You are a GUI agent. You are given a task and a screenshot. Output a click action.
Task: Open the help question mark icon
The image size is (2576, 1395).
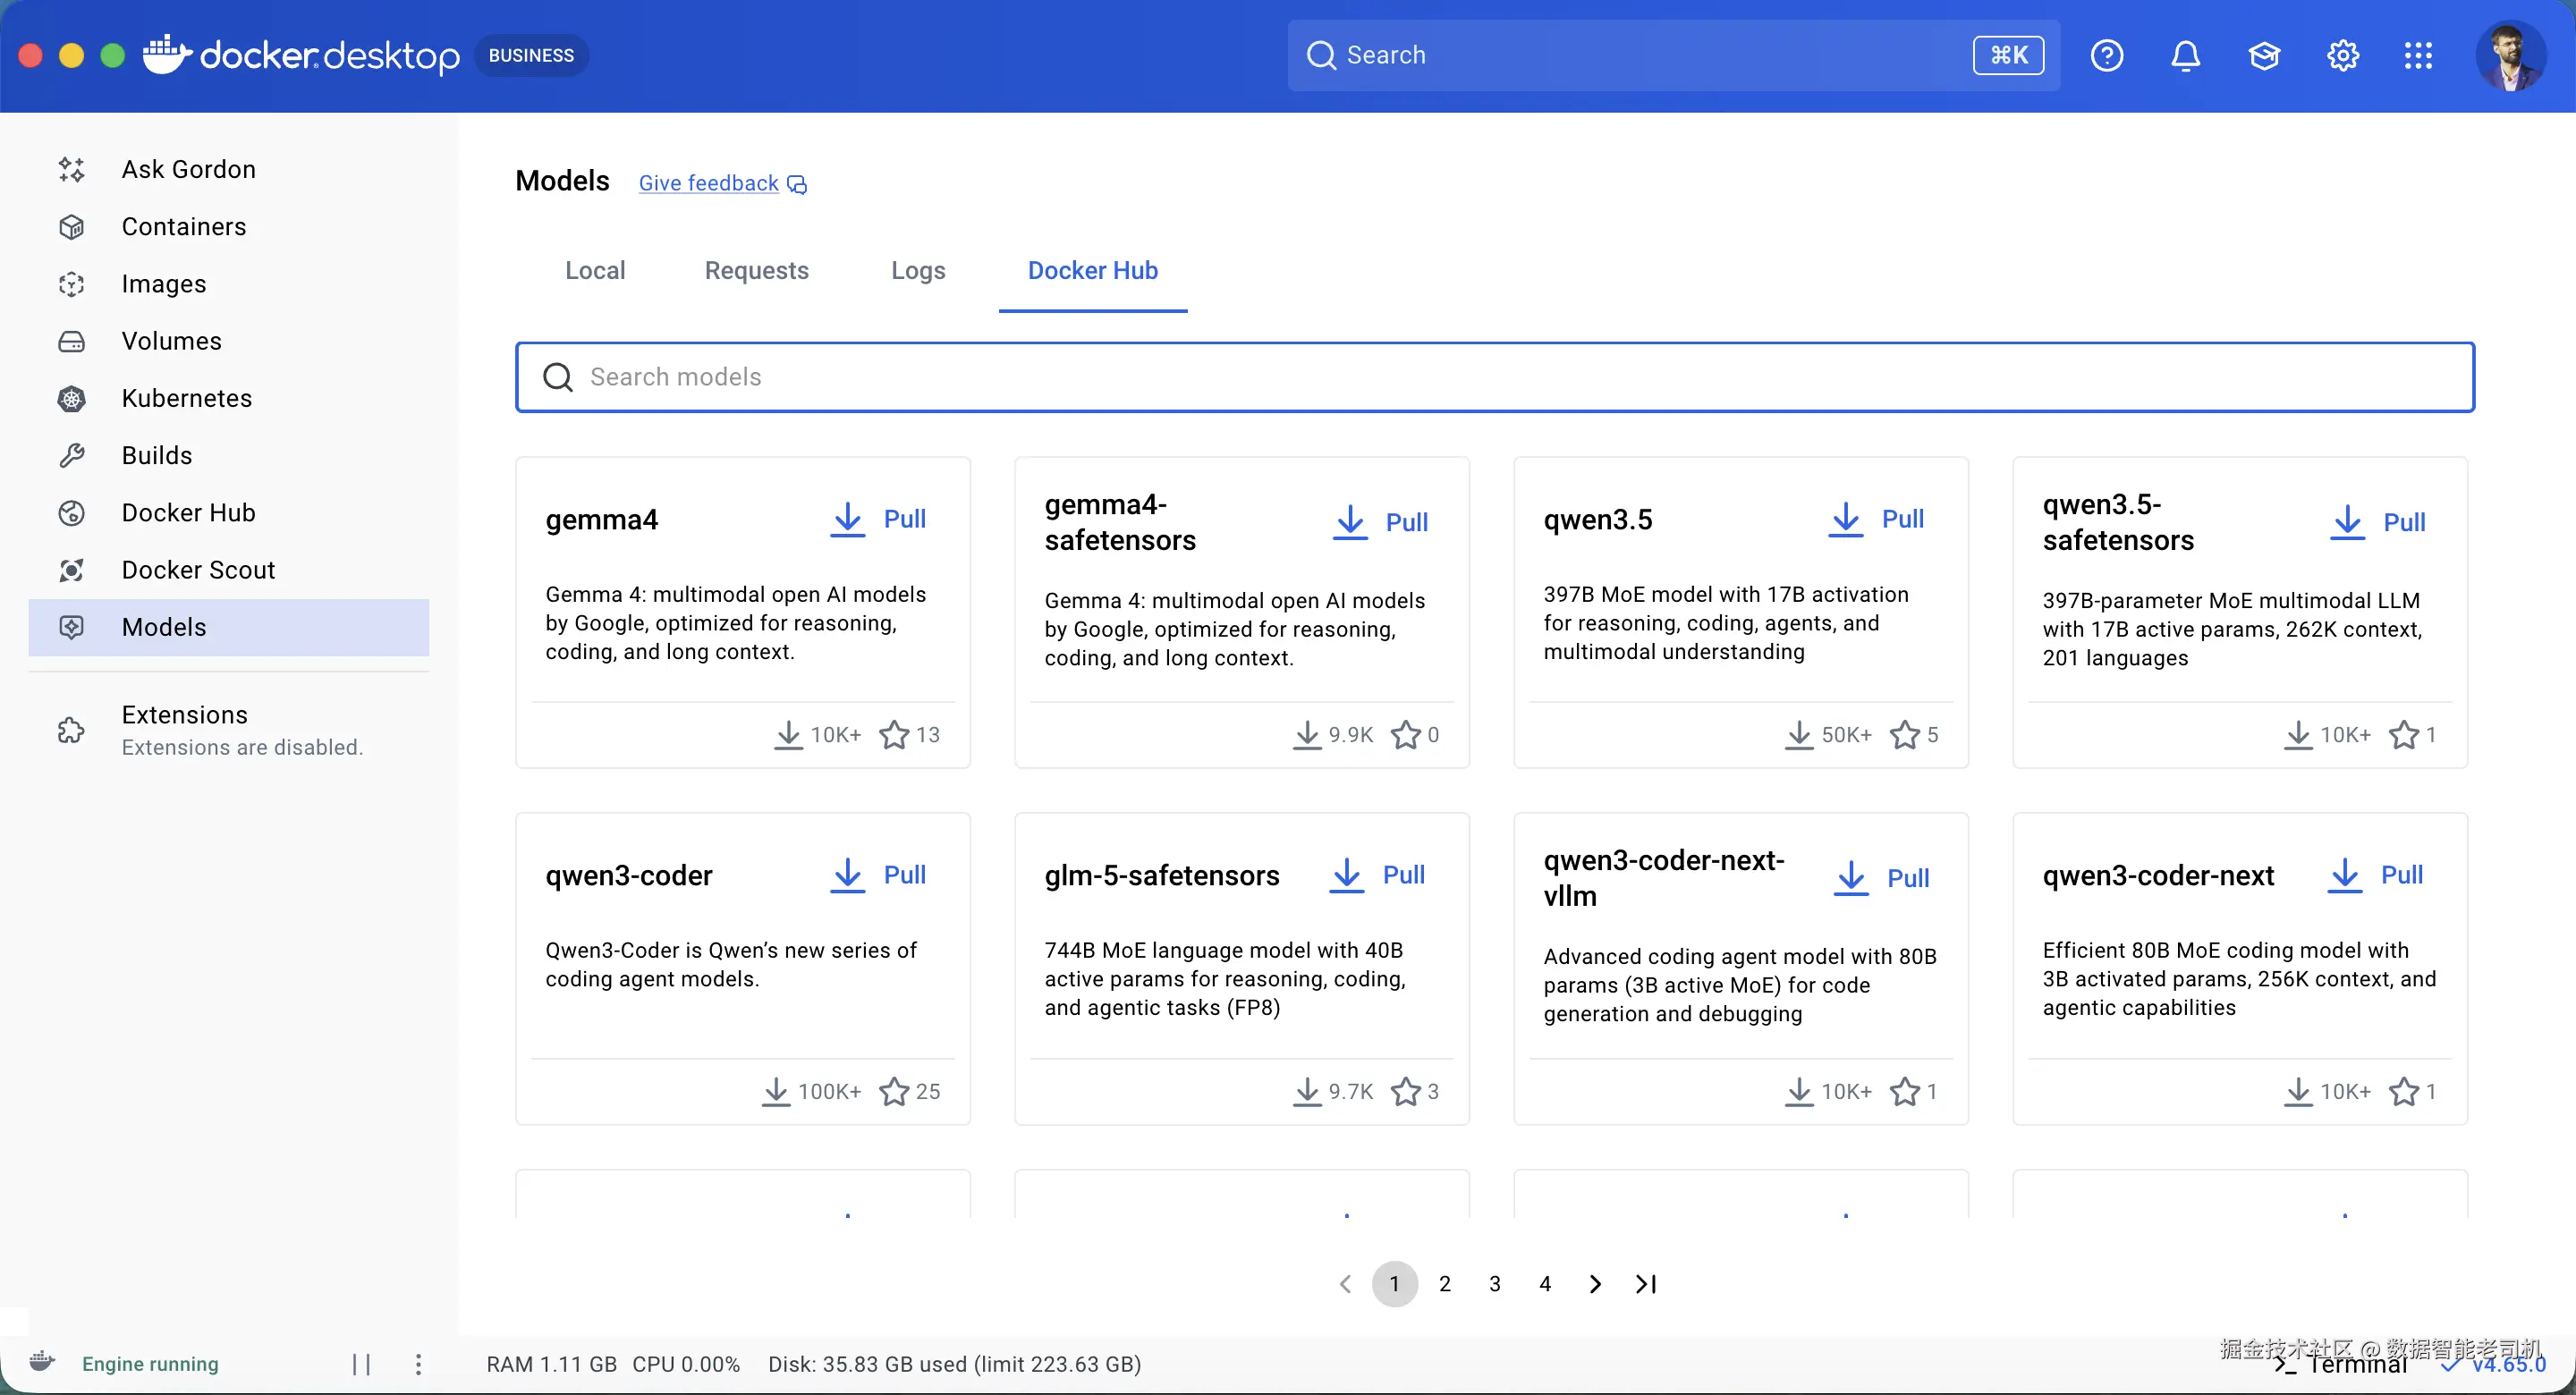click(2106, 55)
